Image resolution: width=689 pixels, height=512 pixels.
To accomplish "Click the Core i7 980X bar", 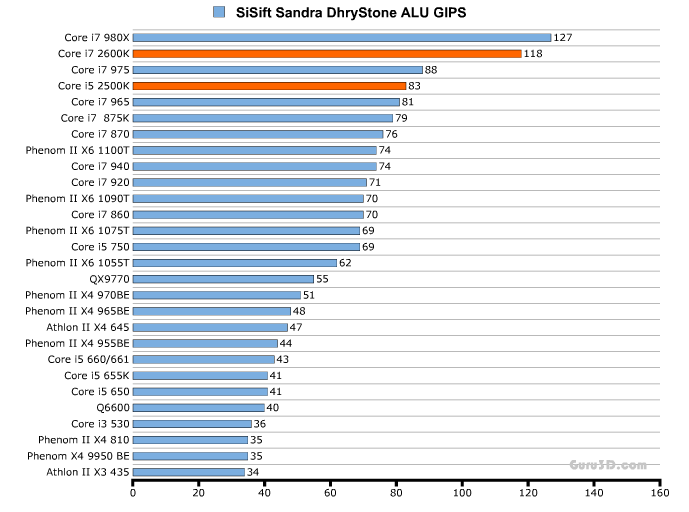I will 342,38.
